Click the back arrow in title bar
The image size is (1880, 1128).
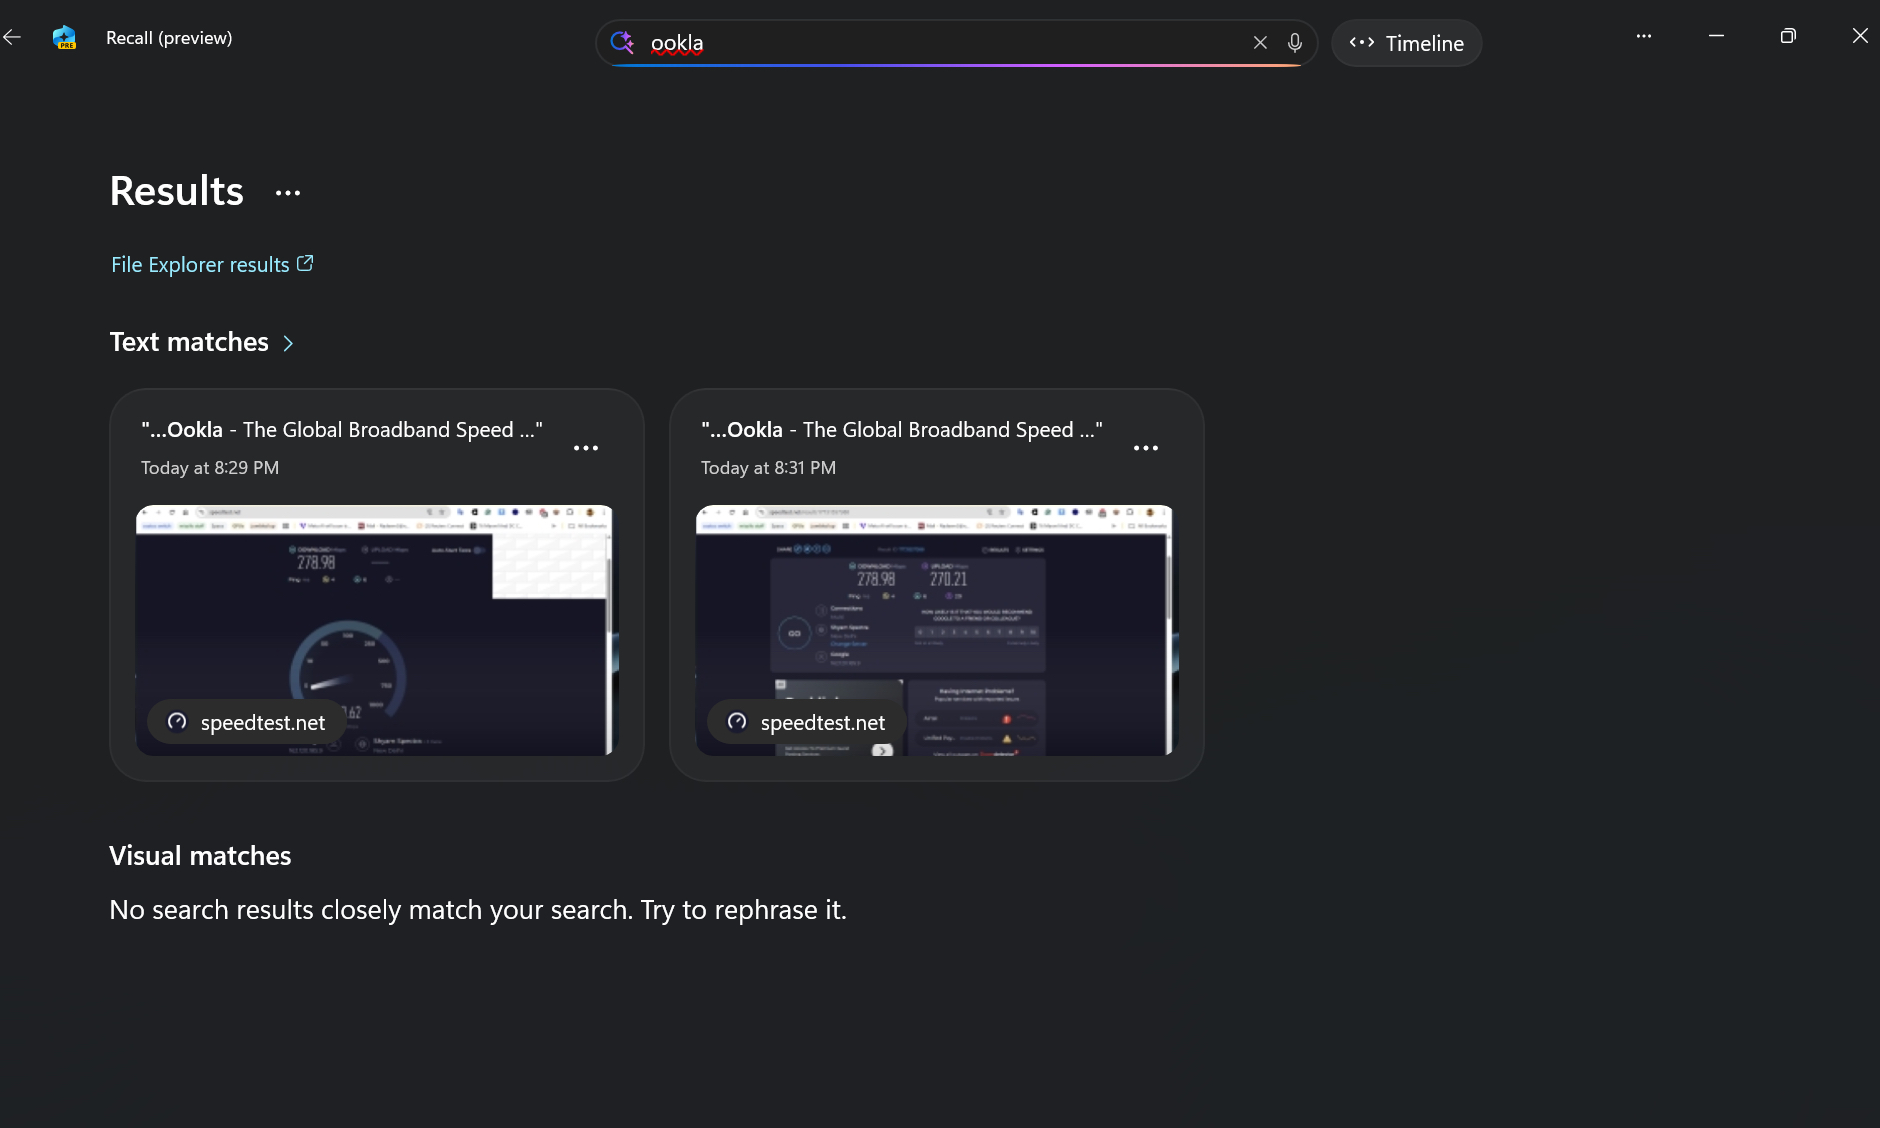(x=12, y=37)
